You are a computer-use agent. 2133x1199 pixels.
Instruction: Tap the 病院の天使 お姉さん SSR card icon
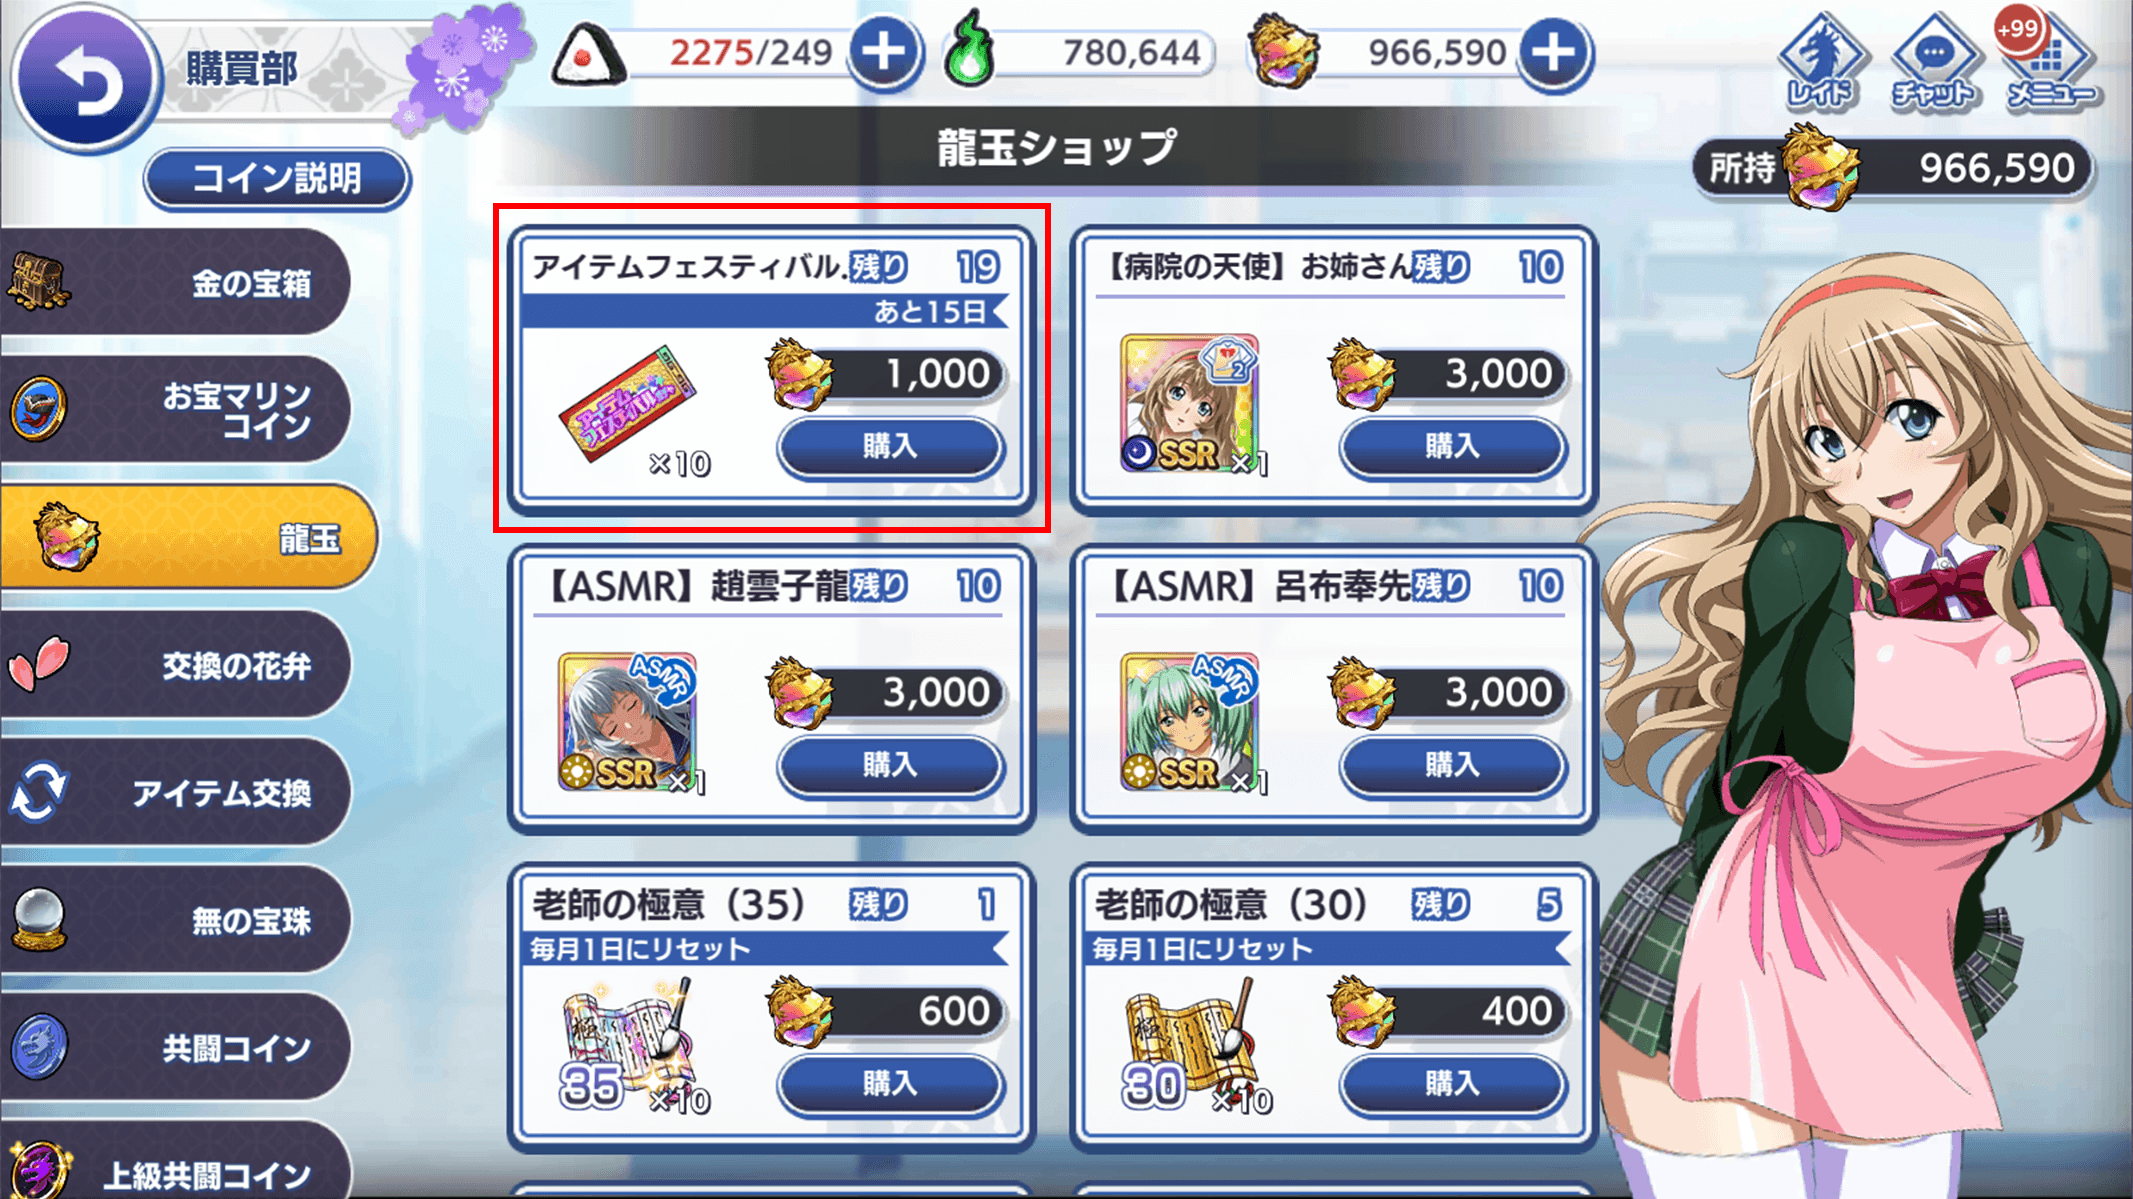[1190, 404]
